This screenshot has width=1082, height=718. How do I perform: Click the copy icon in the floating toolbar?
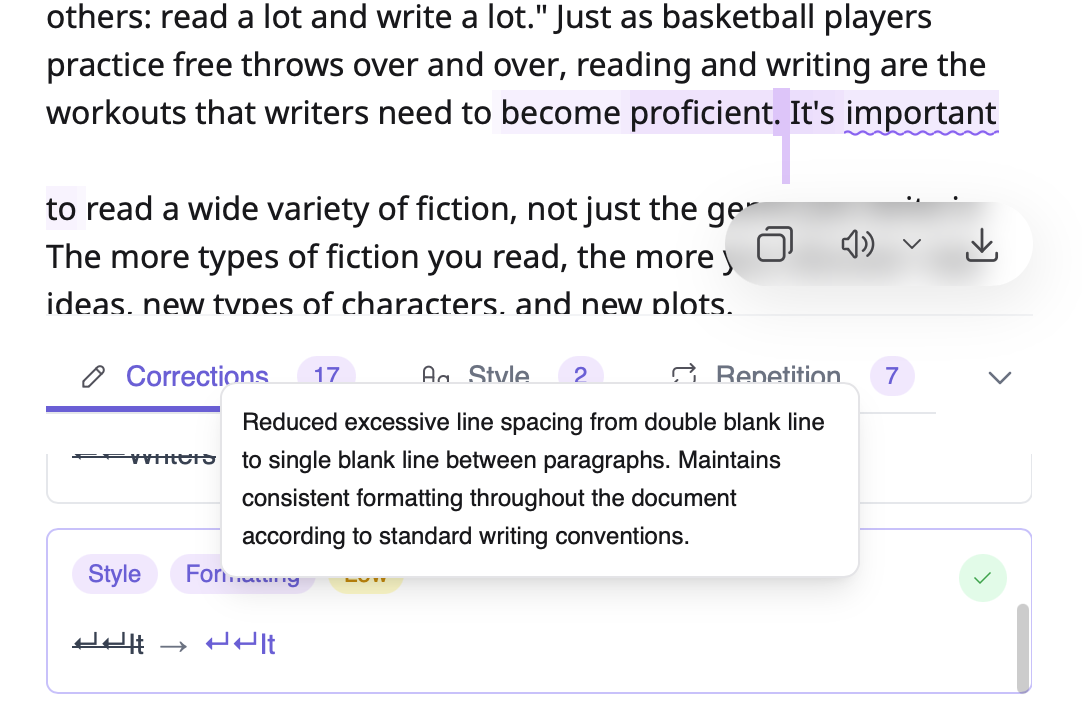pyautogui.click(x=775, y=245)
